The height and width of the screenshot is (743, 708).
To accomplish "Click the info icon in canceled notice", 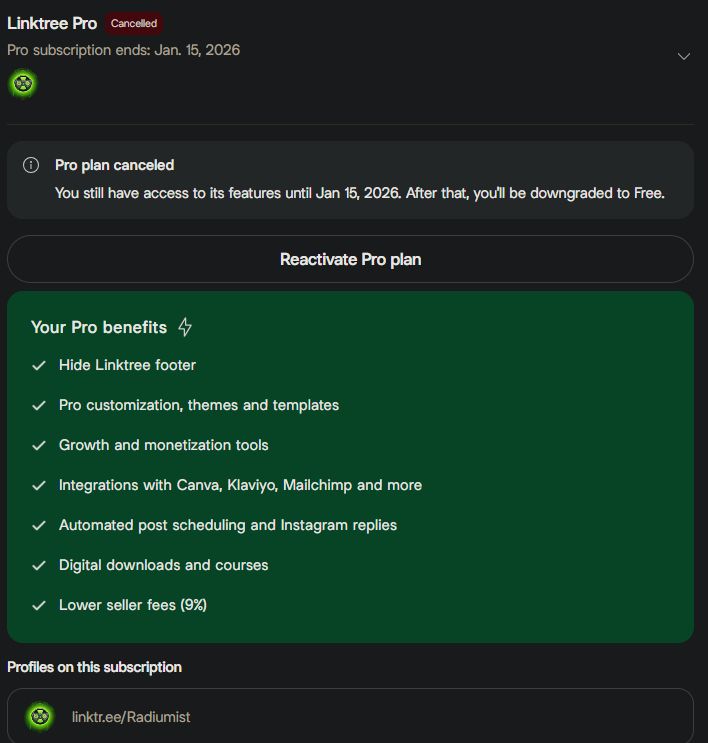I will (31, 165).
